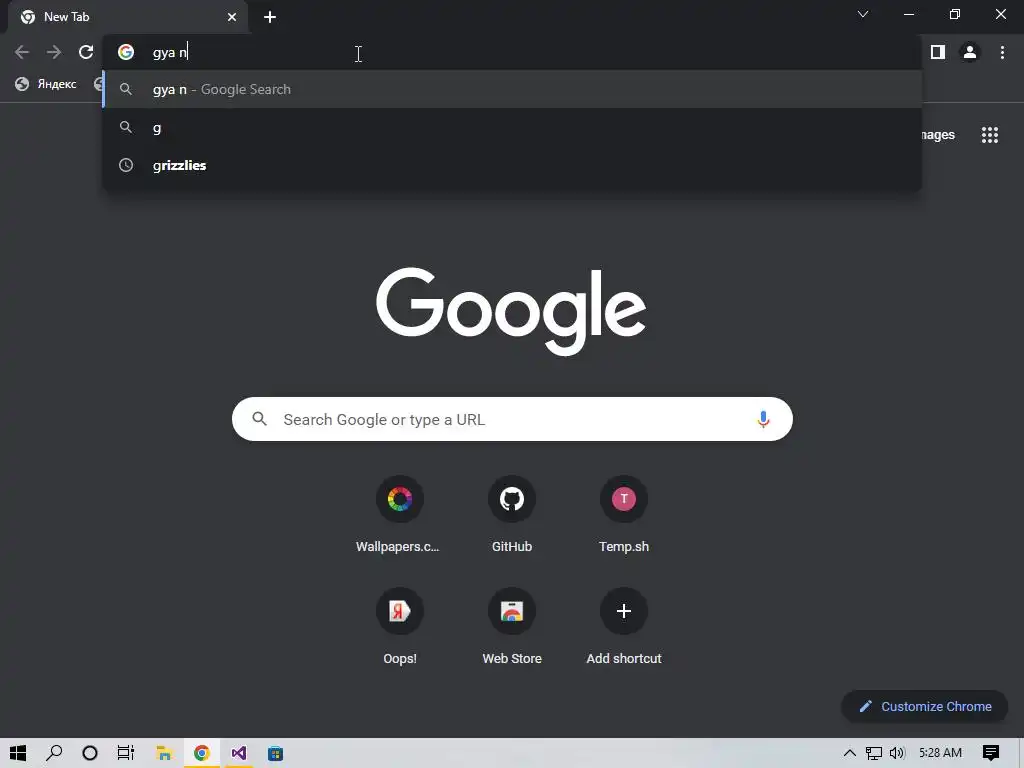Open network status tray icon
Viewport: 1024px width, 768px height.
873,753
